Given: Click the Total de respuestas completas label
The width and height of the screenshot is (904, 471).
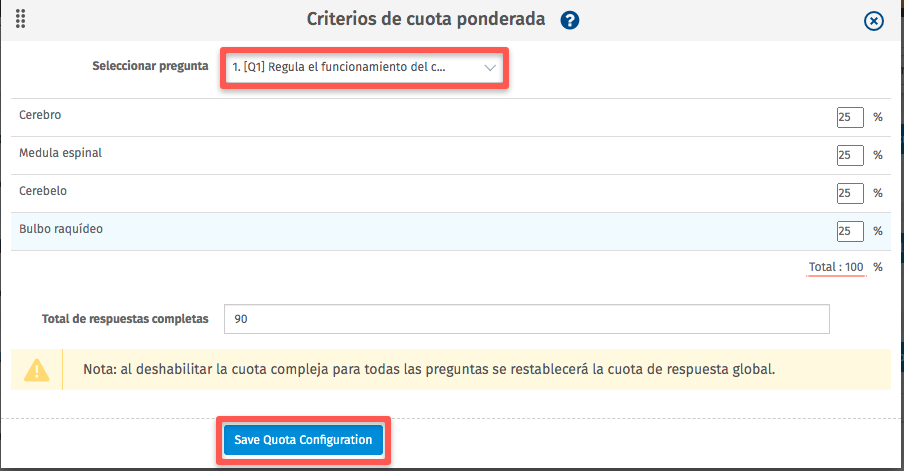Looking at the screenshot, I should coord(125,319).
